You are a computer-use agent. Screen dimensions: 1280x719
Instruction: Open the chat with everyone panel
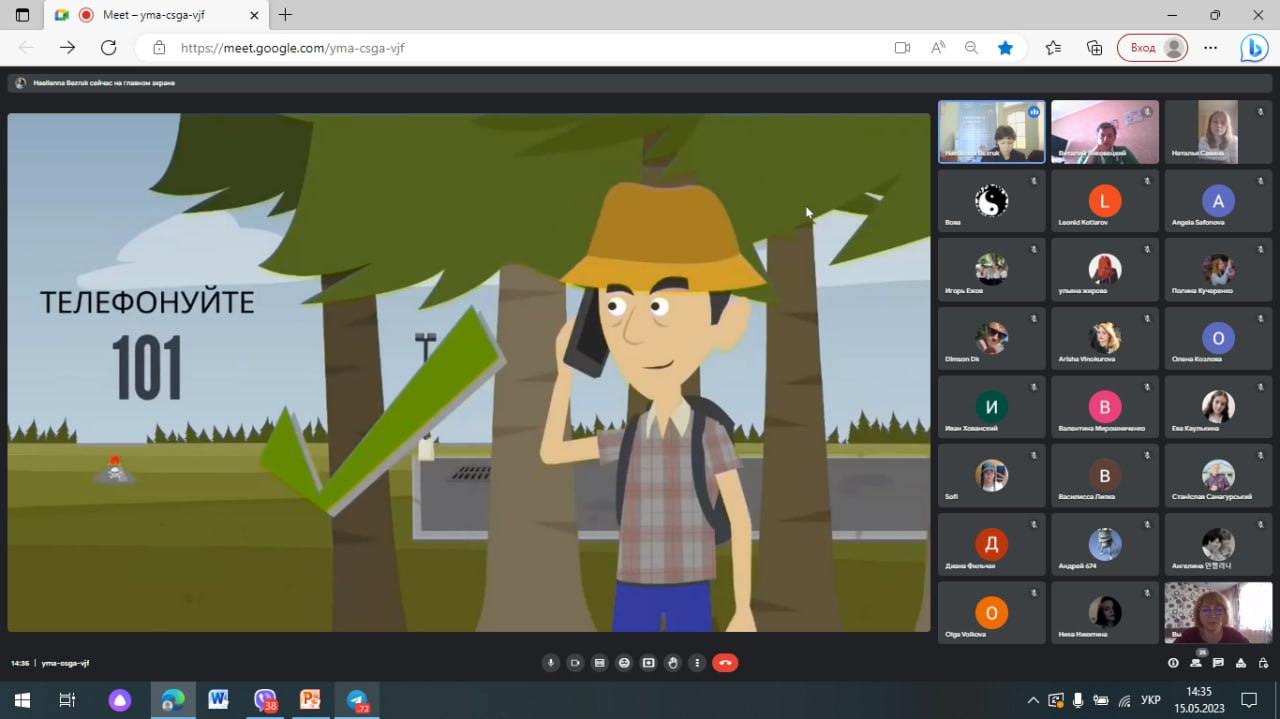pyautogui.click(x=1218, y=663)
